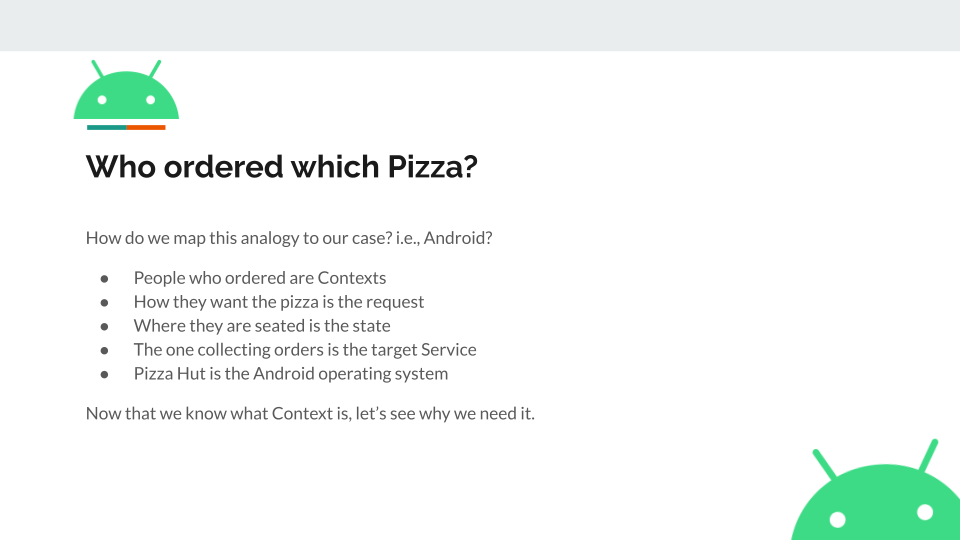Viewport: 960px width, 540px height.
Task: Click the 'Now that we know what Context is' line
Action: [x=310, y=413]
